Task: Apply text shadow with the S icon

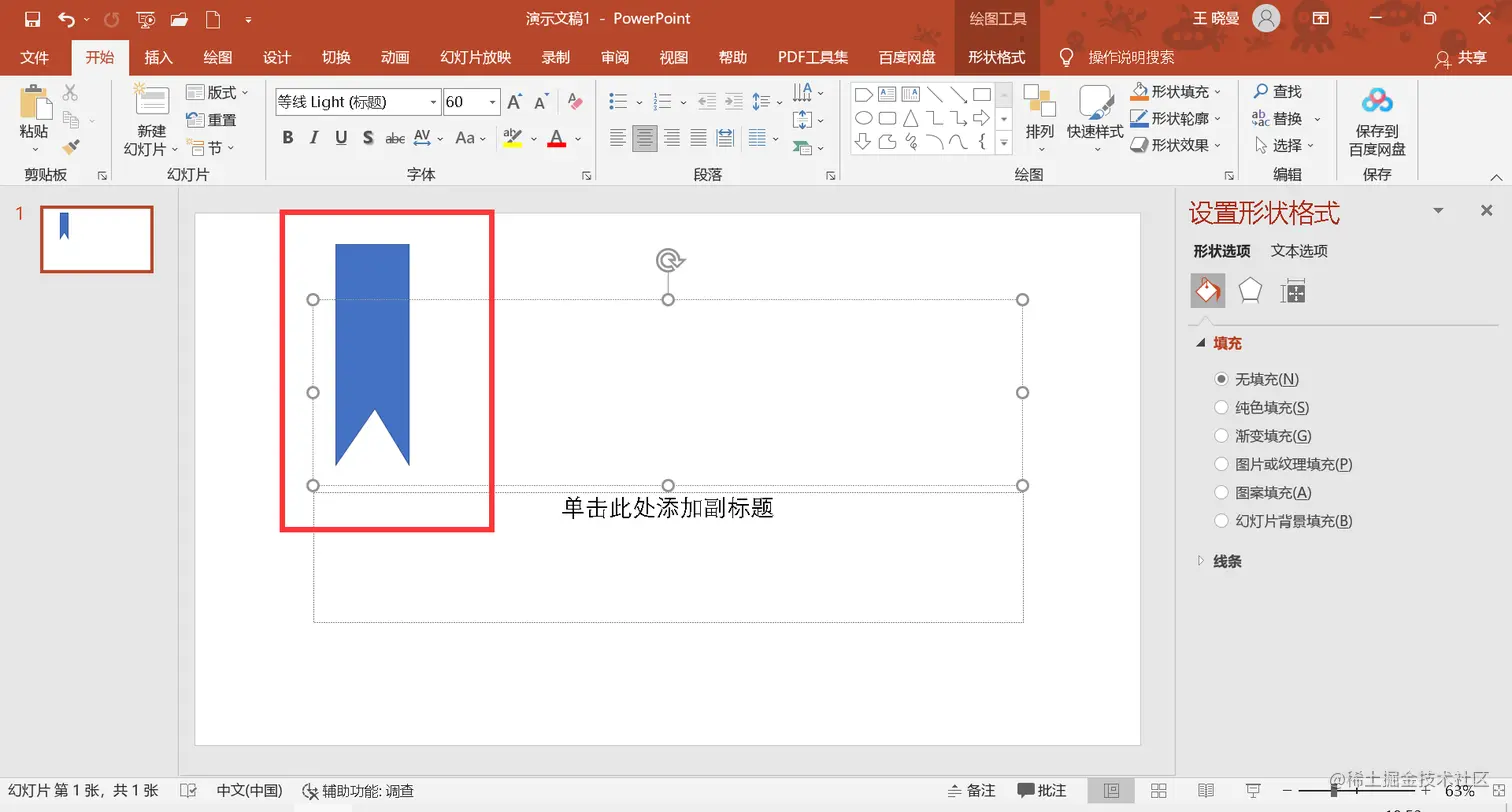Action: [x=368, y=138]
